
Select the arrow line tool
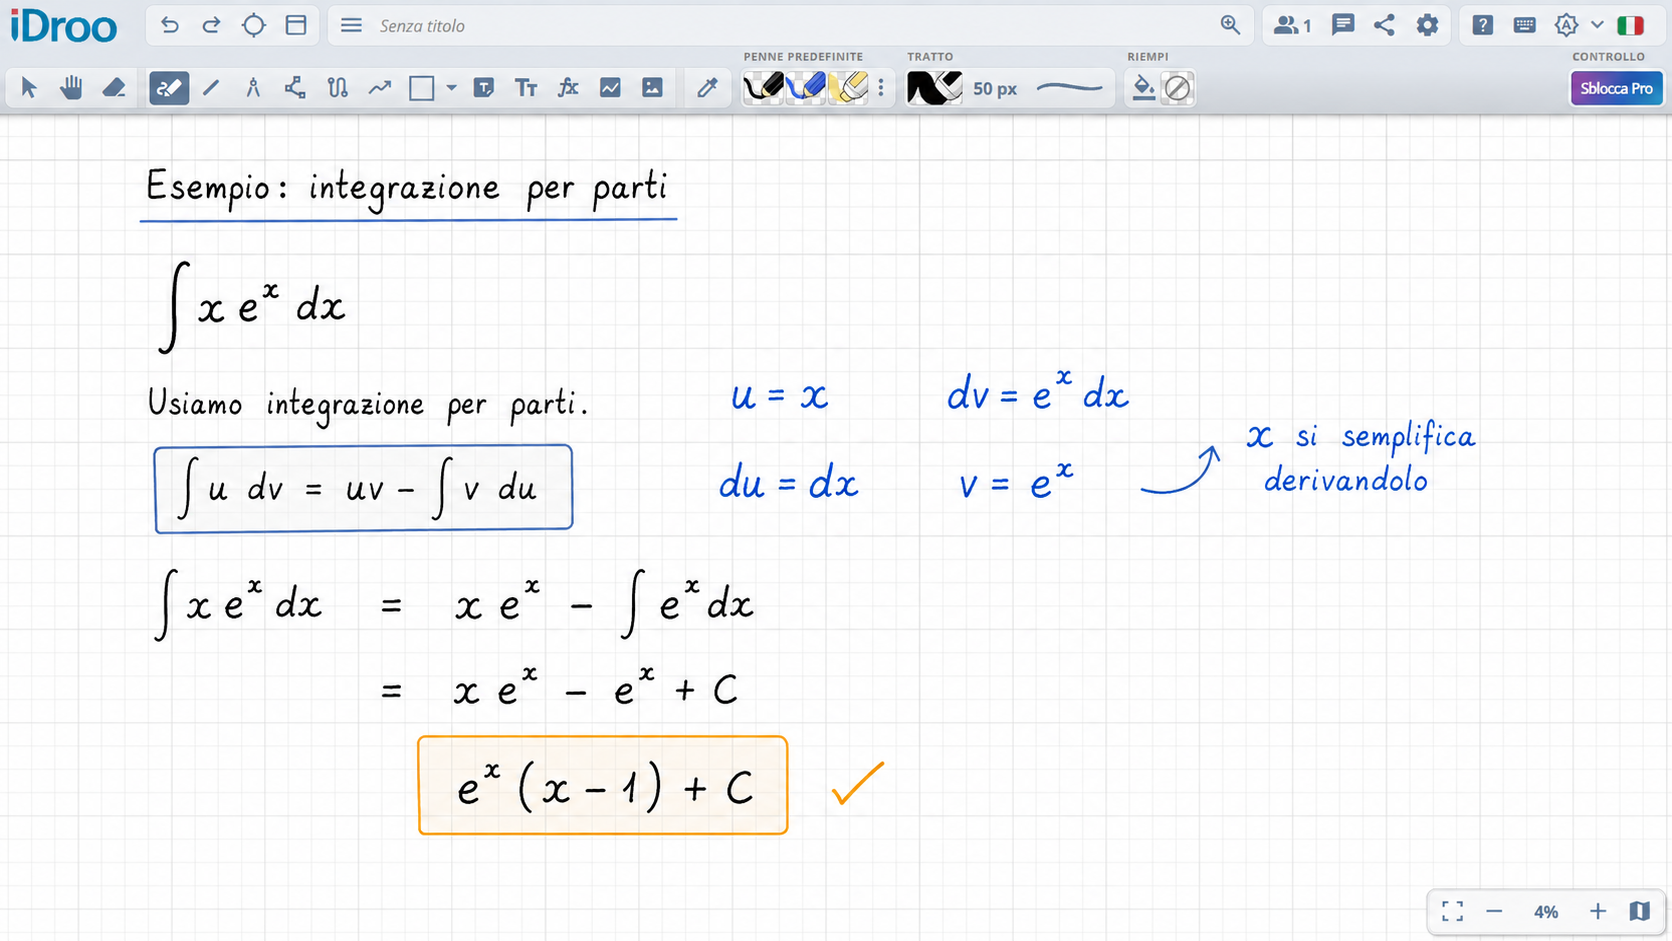pos(380,88)
